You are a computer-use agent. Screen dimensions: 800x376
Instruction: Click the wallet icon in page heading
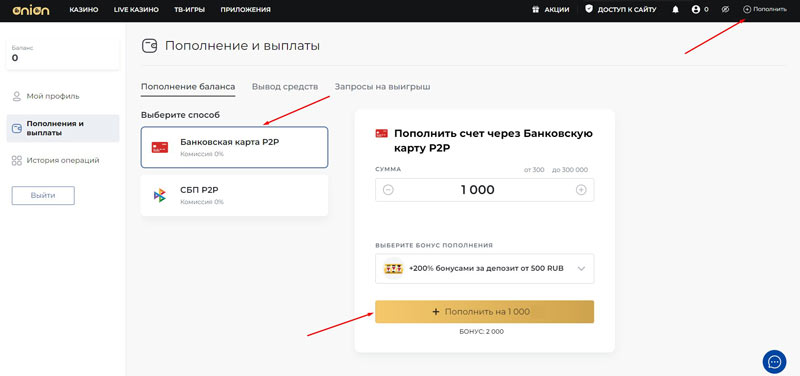coord(149,46)
